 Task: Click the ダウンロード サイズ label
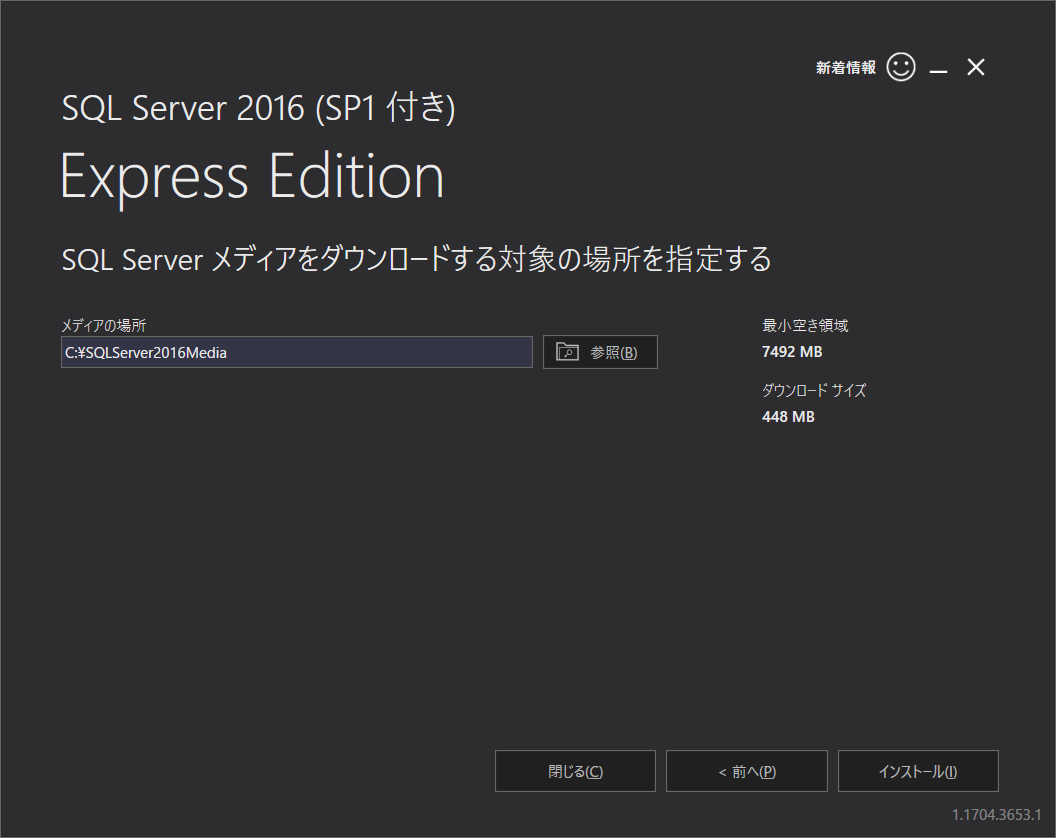814,390
